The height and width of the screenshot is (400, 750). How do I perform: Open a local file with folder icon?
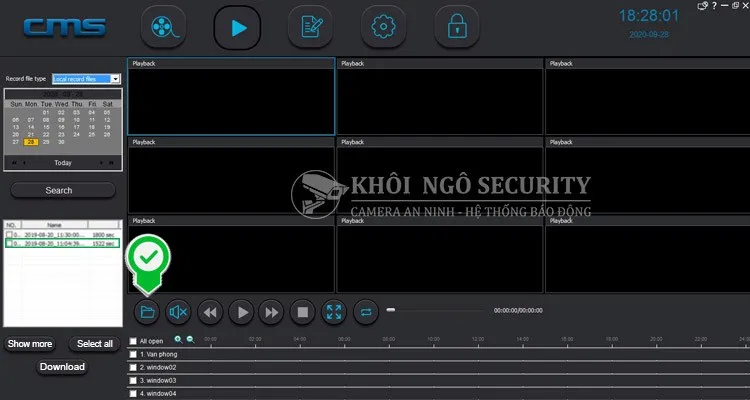point(147,312)
